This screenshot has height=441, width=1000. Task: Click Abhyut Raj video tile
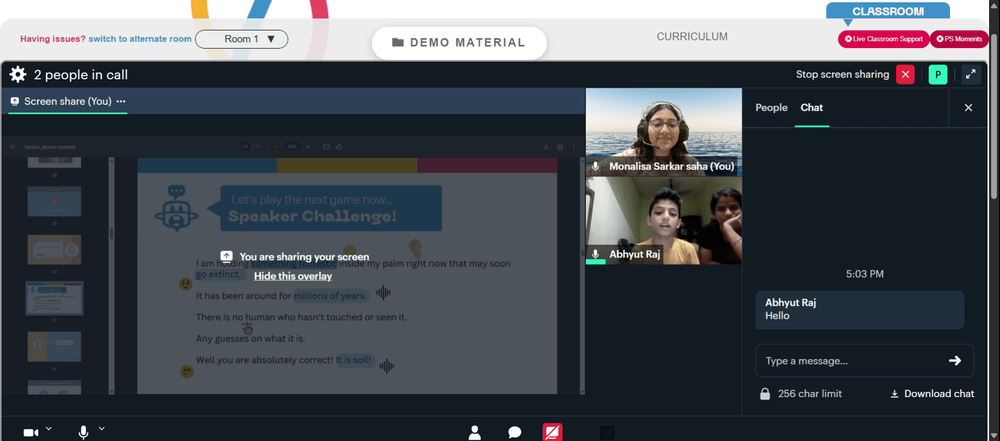[663, 220]
